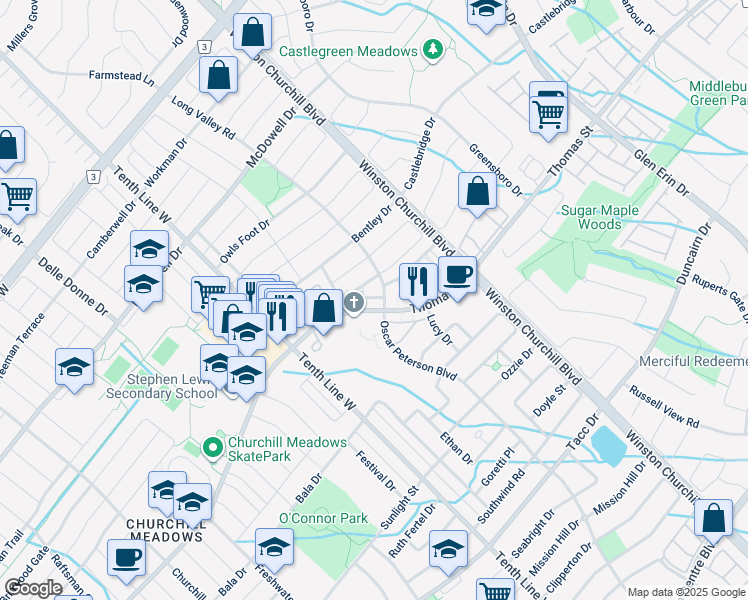Click the Goretti Pl label
The height and width of the screenshot is (600, 748).
498,466
